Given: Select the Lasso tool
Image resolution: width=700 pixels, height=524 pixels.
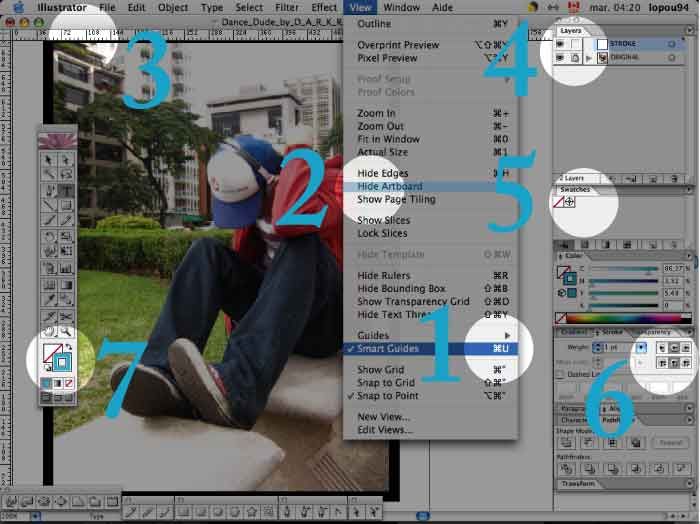Looking at the screenshot, I should [66, 174].
